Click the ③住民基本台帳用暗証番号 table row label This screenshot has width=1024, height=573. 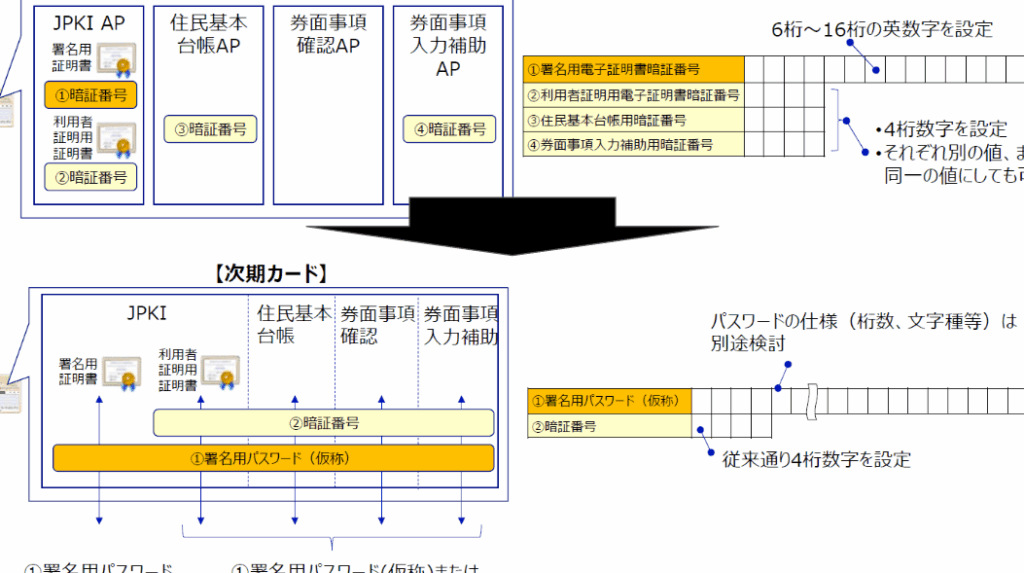(633, 120)
